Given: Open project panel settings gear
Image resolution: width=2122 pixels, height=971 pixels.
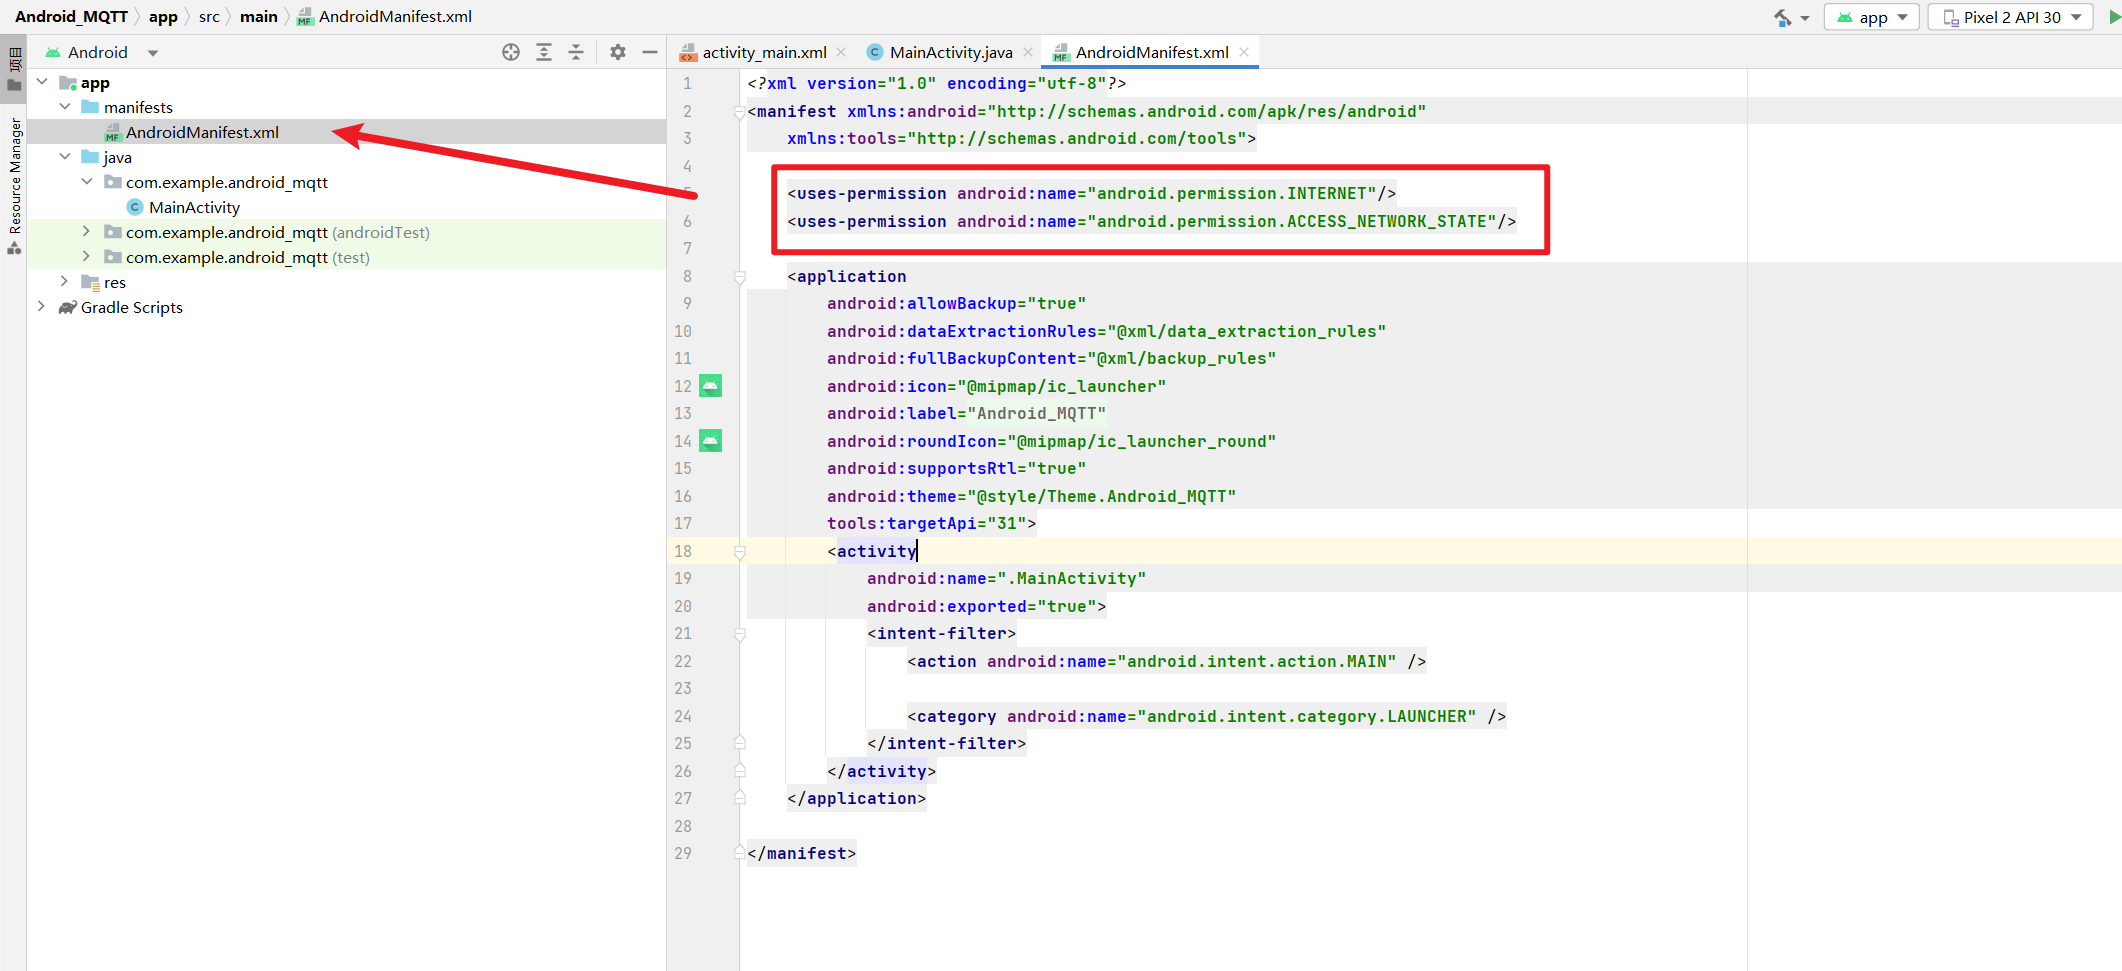Looking at the screenshot, I should [618, 52].
